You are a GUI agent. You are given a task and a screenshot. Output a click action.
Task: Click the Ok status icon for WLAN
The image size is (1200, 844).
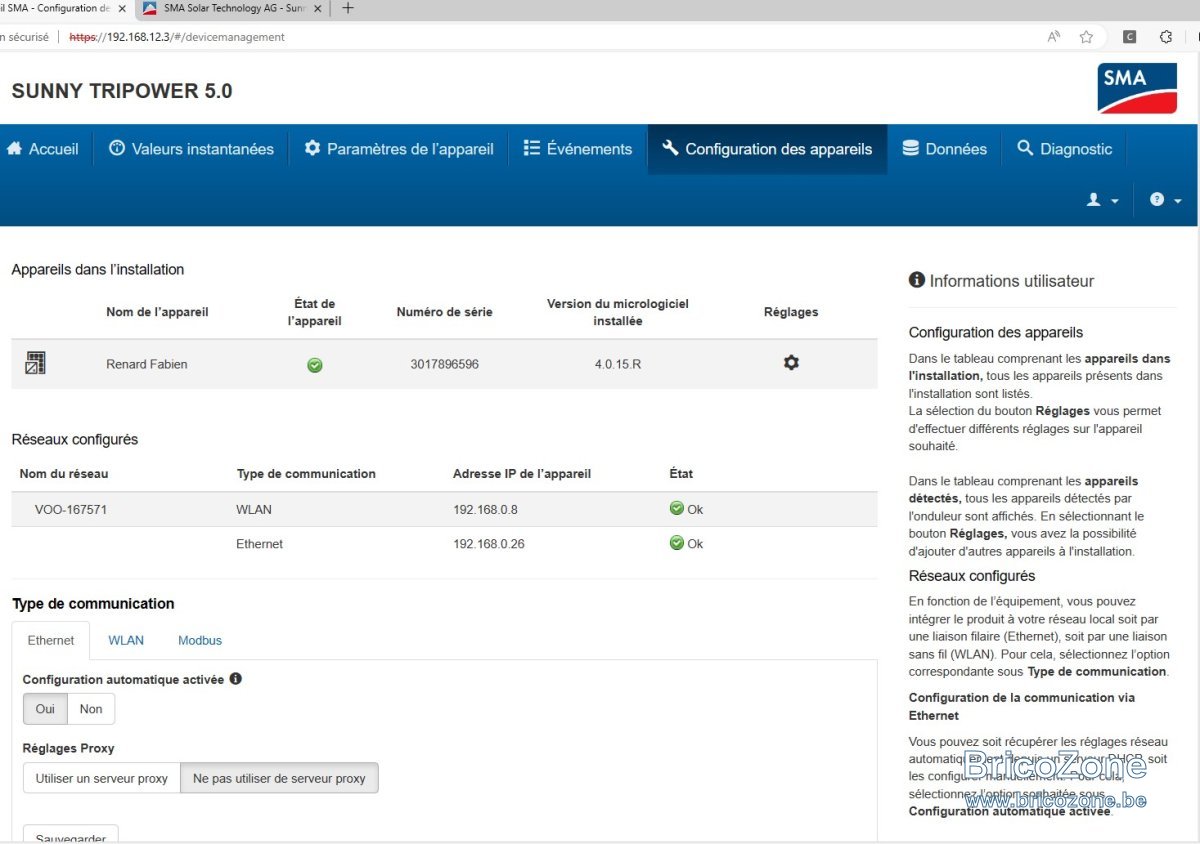click(x=677, y=508)
